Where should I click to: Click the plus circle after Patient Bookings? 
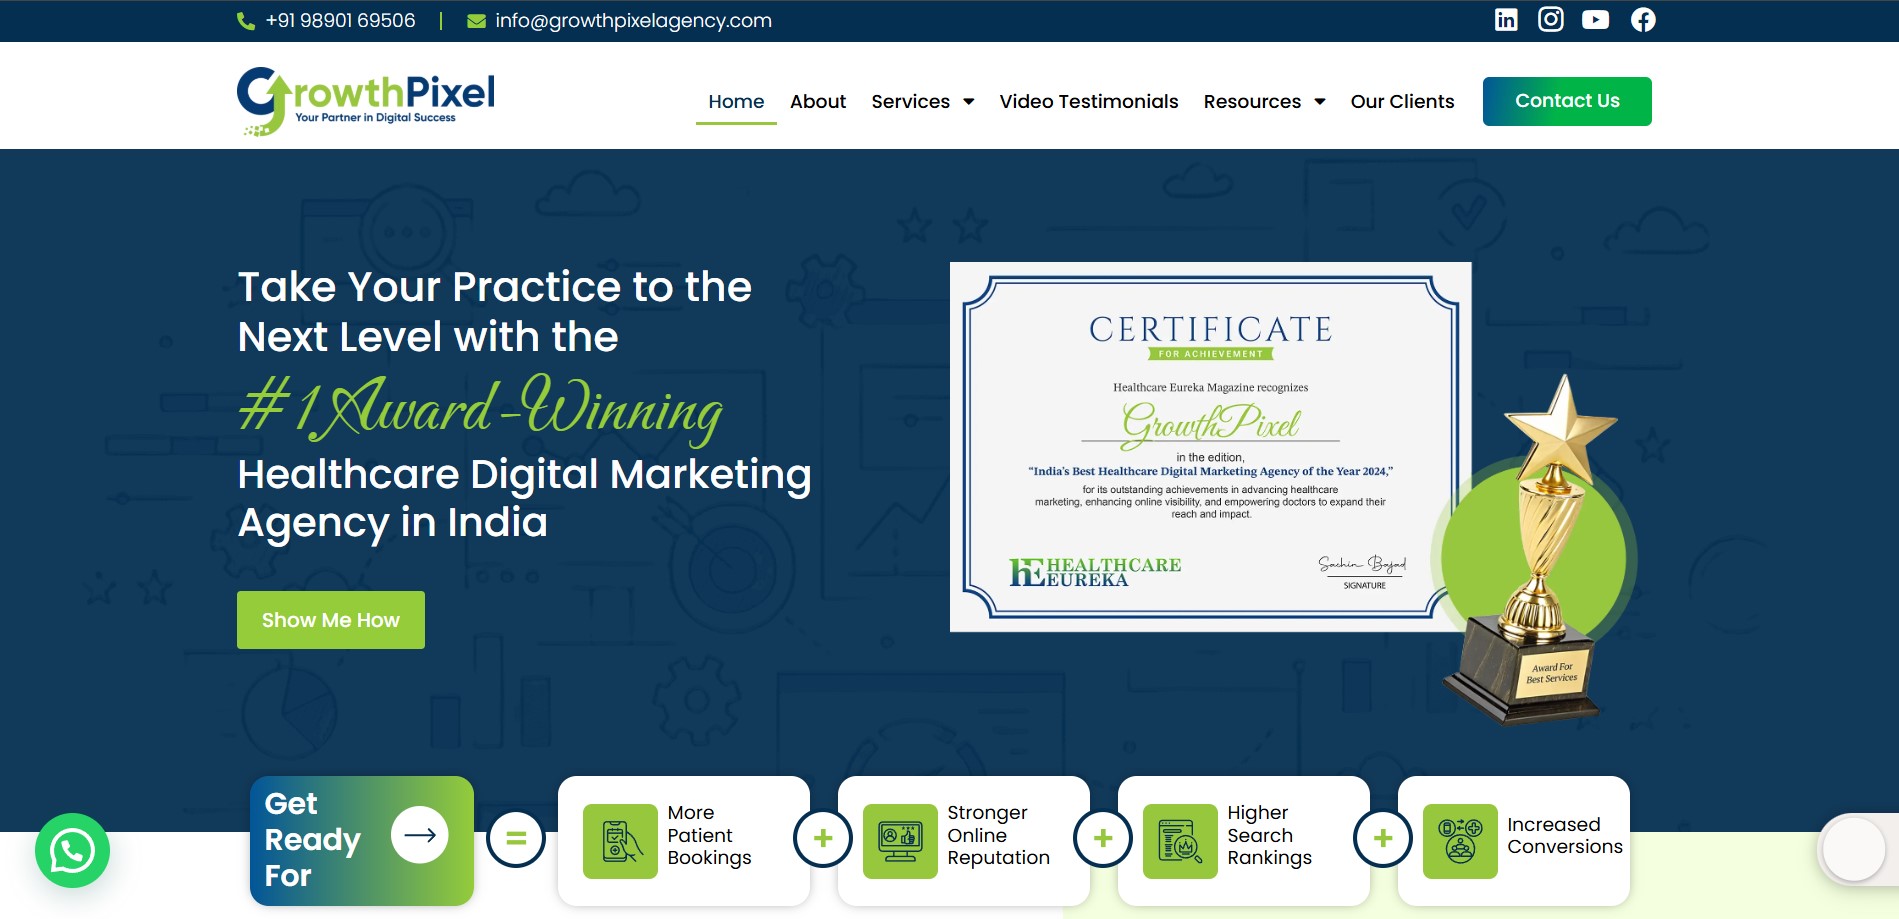point(823,838)
